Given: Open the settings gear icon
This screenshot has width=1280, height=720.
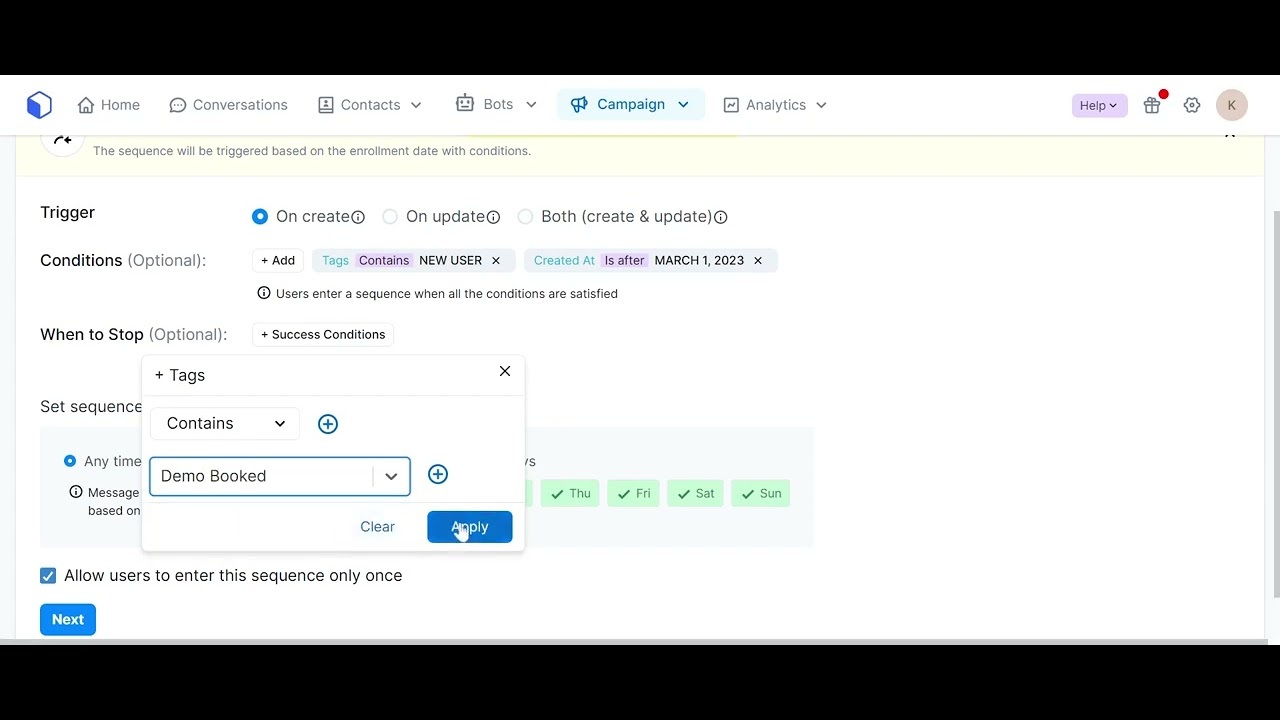Looking at the screenshot, I should [1191, 105].
